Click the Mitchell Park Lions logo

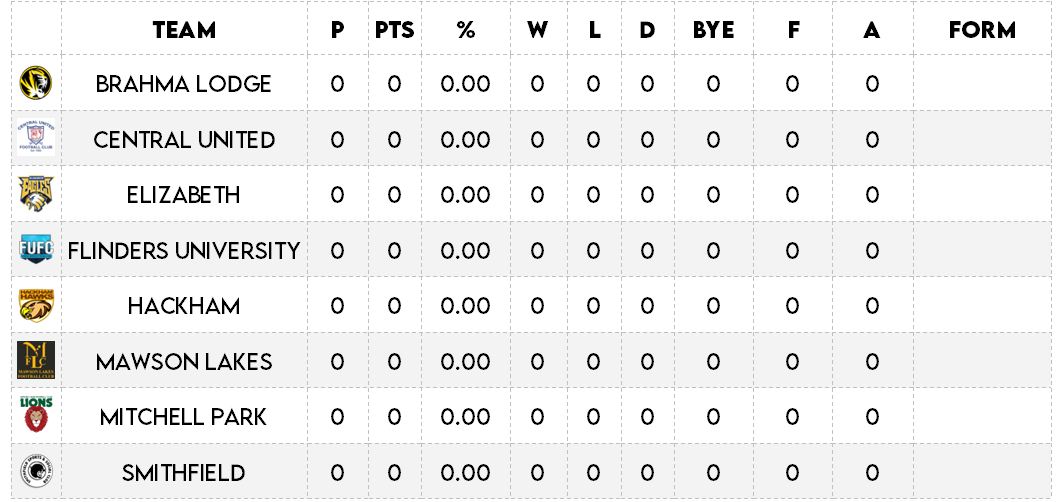36,415
